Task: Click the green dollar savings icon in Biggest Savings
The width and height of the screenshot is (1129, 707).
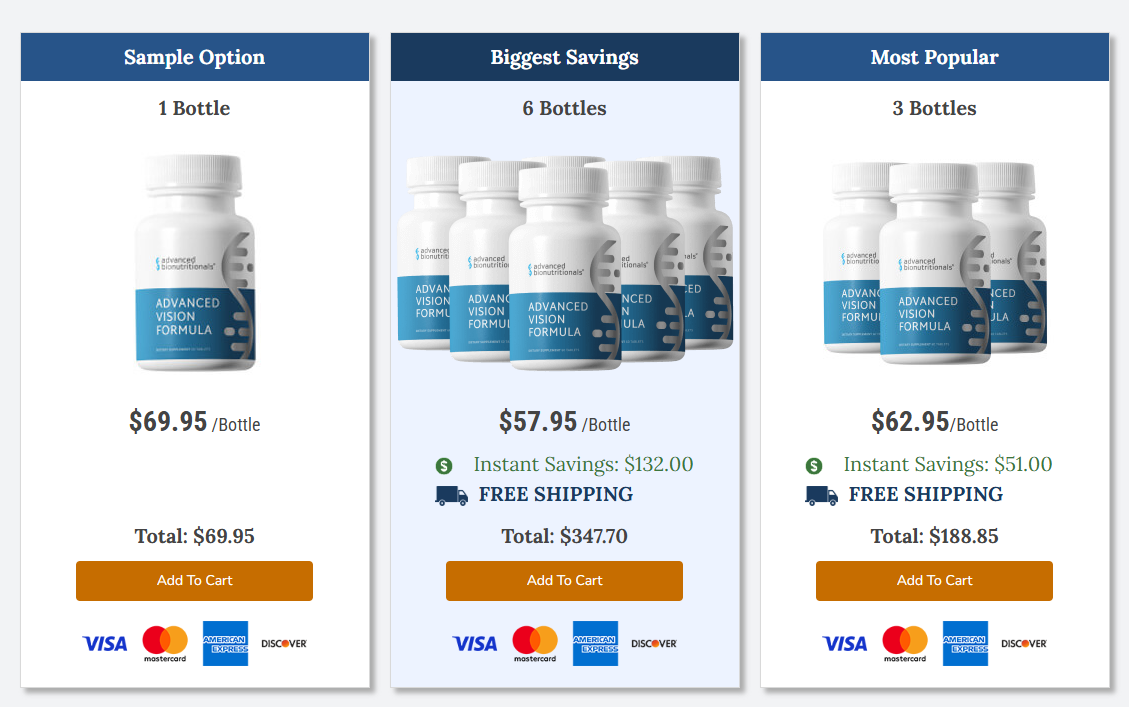Action: pyautogui.click(x=446, y=464)
